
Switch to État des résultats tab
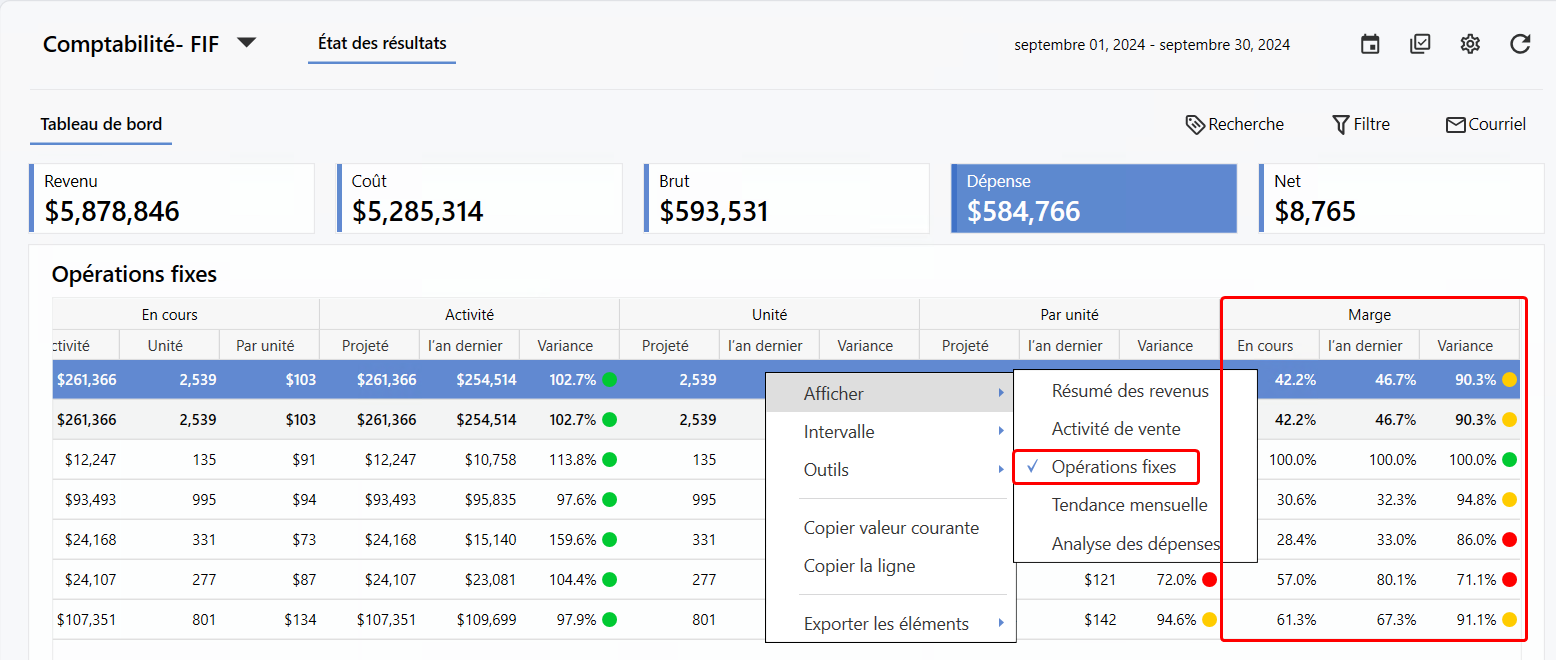pos(382,44)
